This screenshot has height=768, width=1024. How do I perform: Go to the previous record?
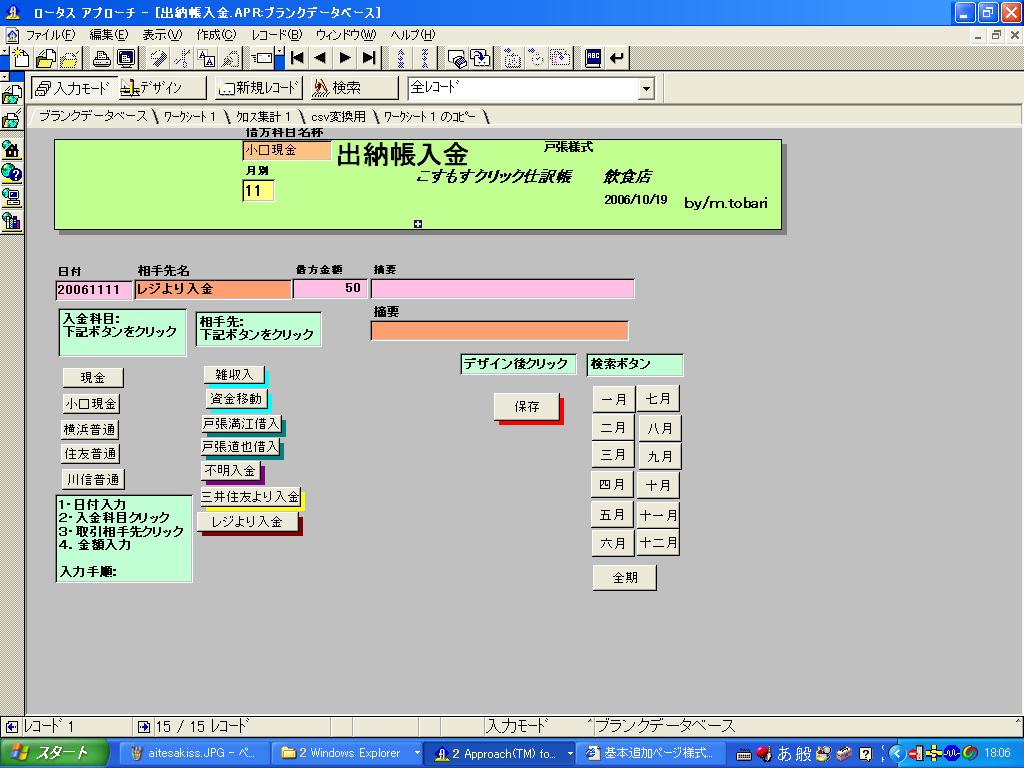pyautogui.click(x=320, y=58)
